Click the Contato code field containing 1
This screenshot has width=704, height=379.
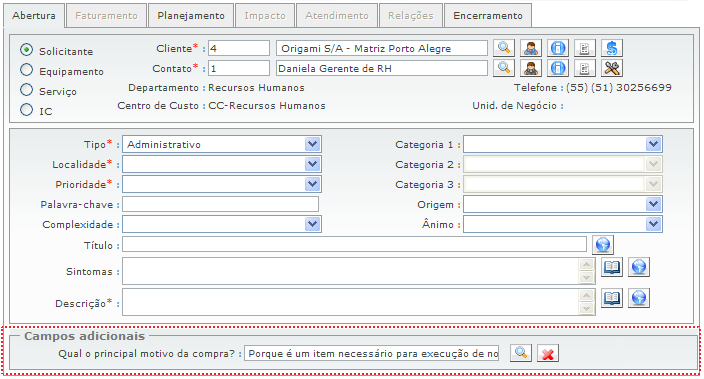click(x=239, y=68)
